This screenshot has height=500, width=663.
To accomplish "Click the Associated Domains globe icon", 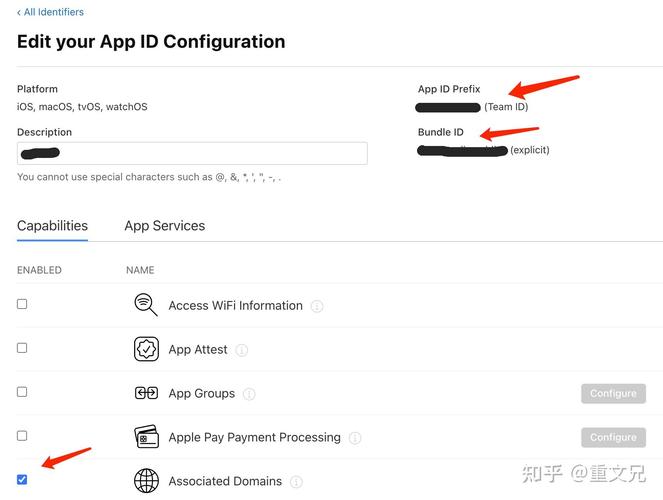I will [x=146, y=481].
